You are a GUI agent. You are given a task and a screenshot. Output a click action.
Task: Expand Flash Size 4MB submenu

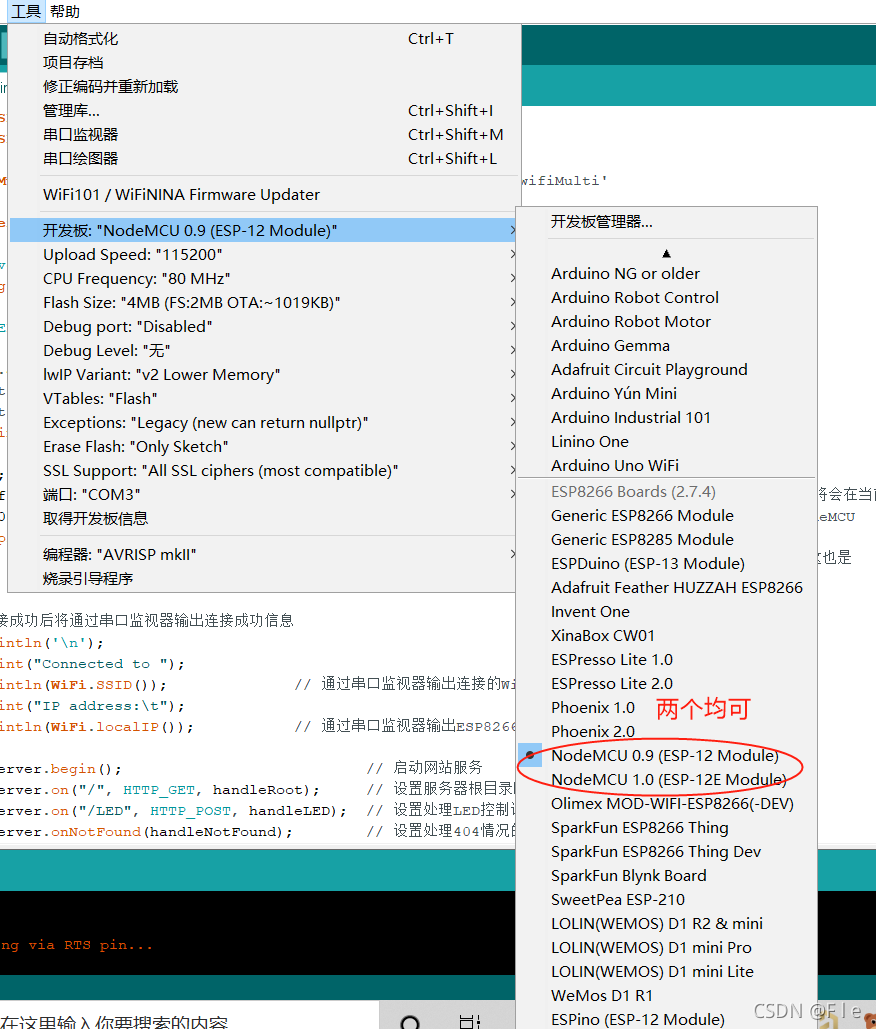(264, 303)
